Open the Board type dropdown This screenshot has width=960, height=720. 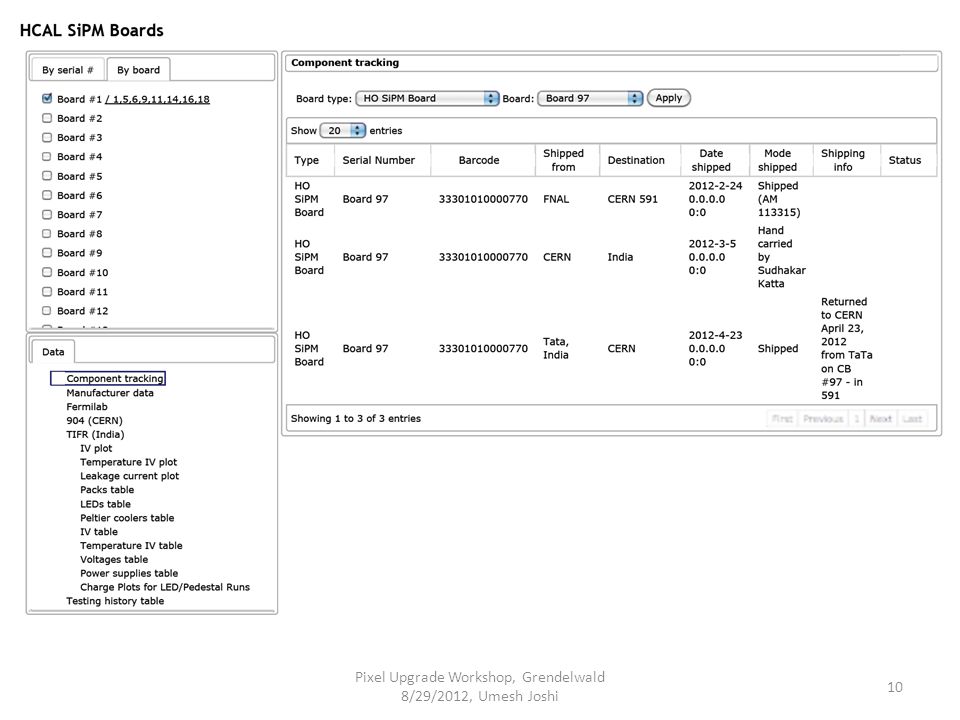click(x=427, y=98)
